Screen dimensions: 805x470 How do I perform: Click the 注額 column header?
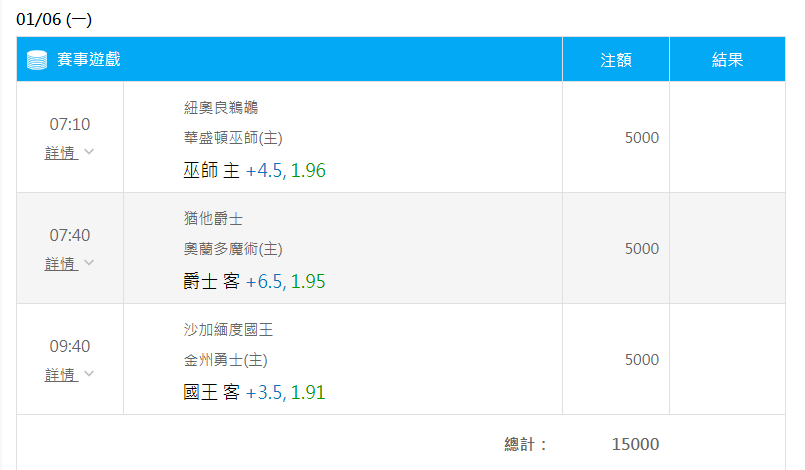pyautogui.click(x=616, y=60)
